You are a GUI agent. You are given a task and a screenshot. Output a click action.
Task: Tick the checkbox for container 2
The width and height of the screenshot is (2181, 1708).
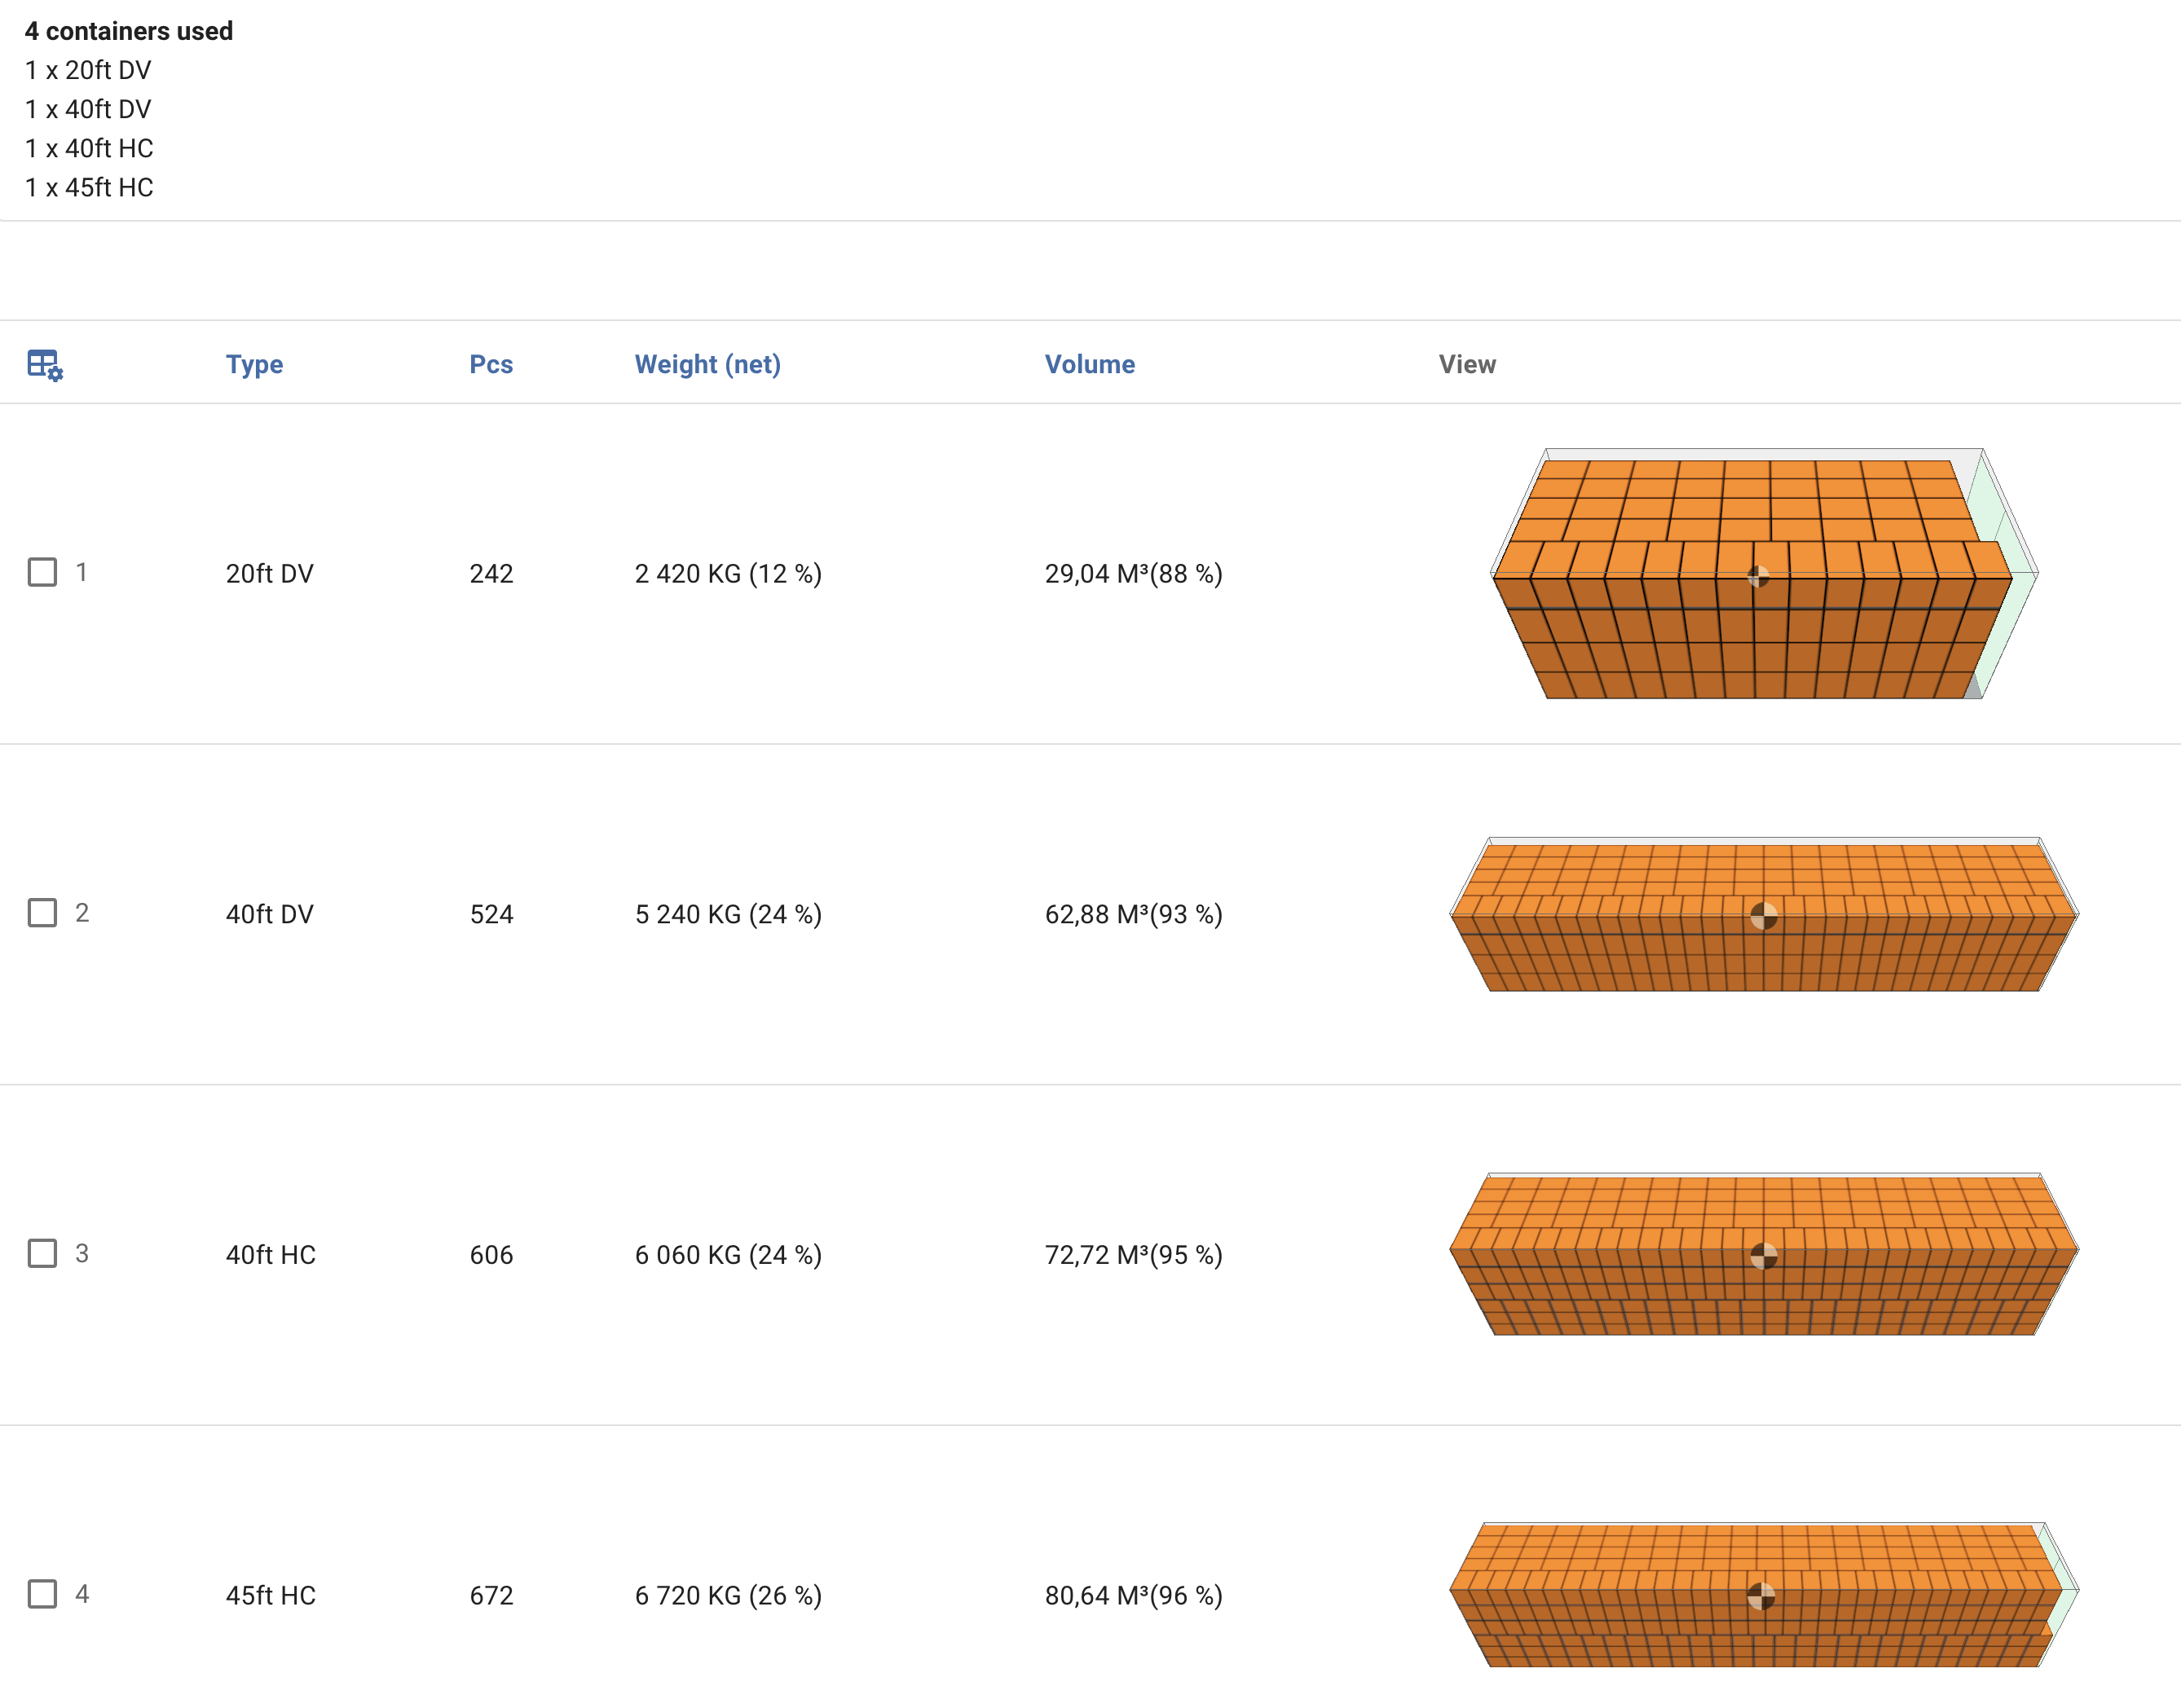[x=42, y=913]
